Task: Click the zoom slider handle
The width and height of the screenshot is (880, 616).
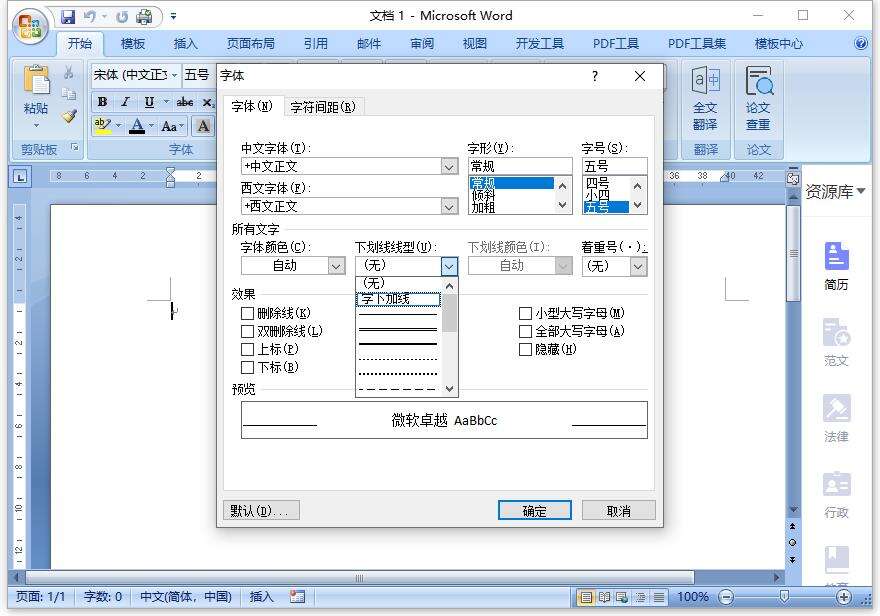Action: tap(785, 596)
